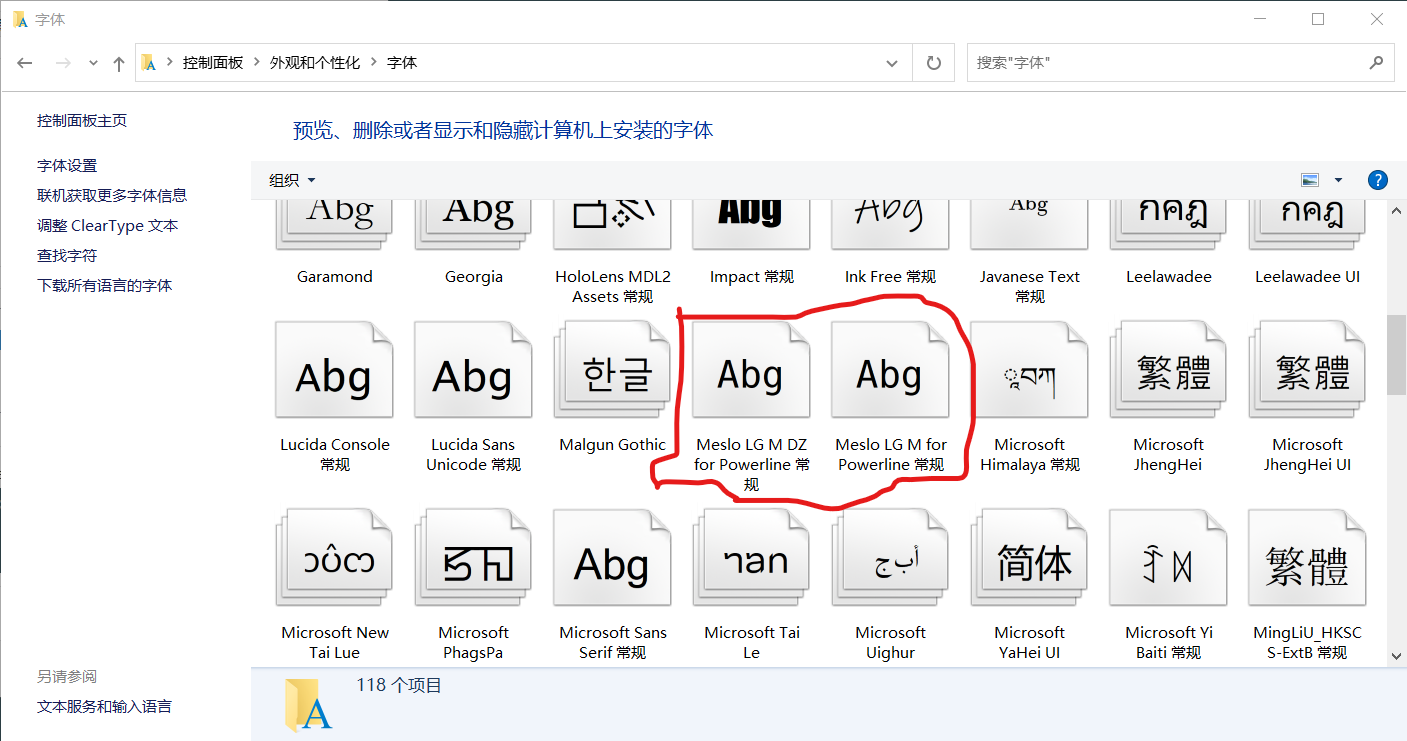Click the vertical scrollbar thumb

coord(1396,355)
